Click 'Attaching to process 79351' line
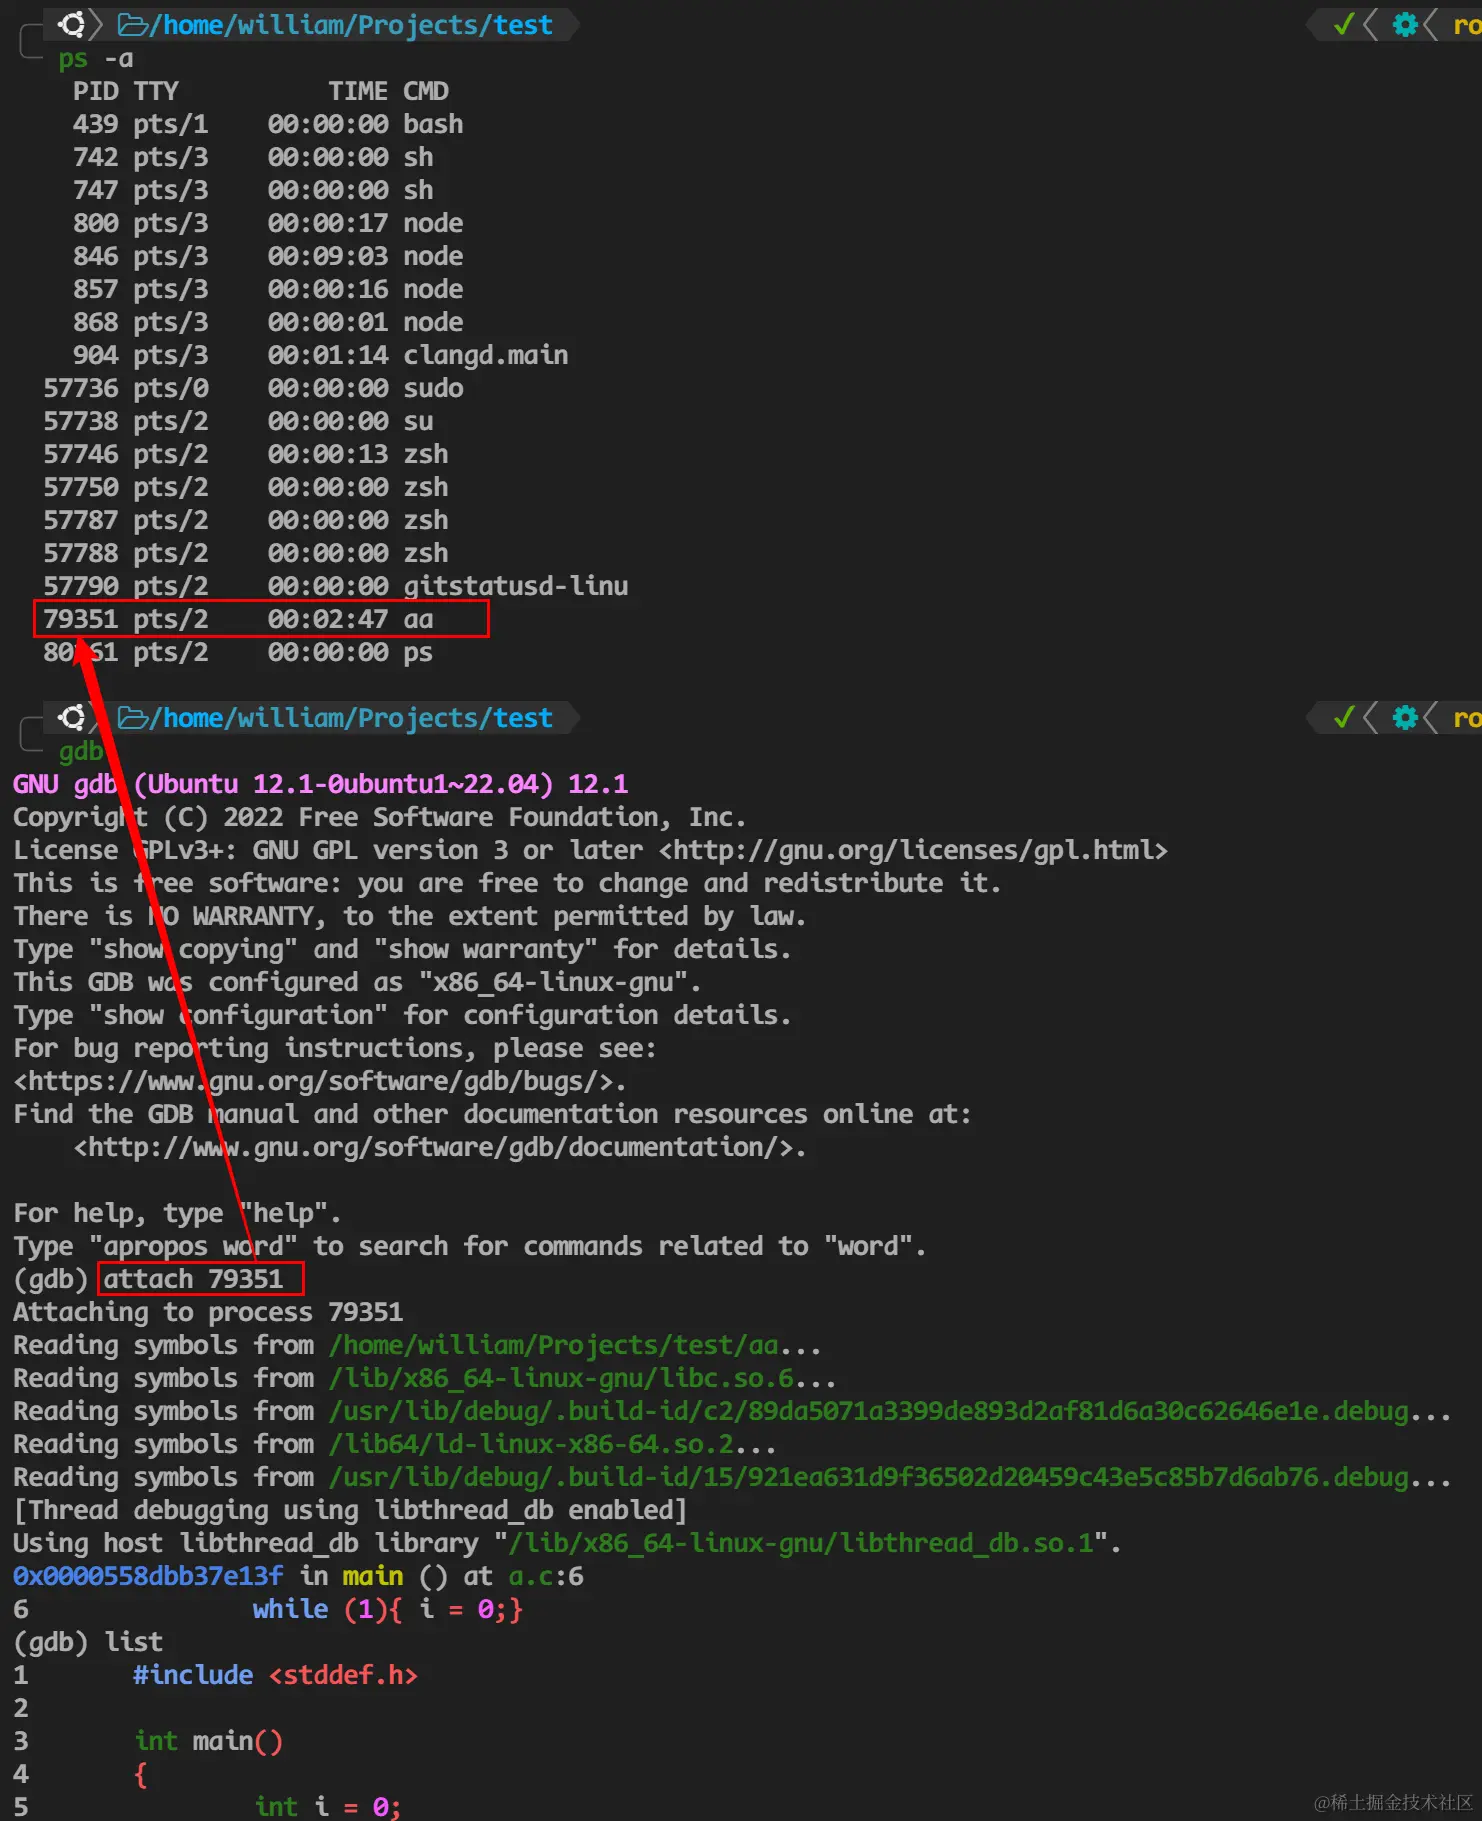This screenshot has width=1482, height=1821. 208,1312
